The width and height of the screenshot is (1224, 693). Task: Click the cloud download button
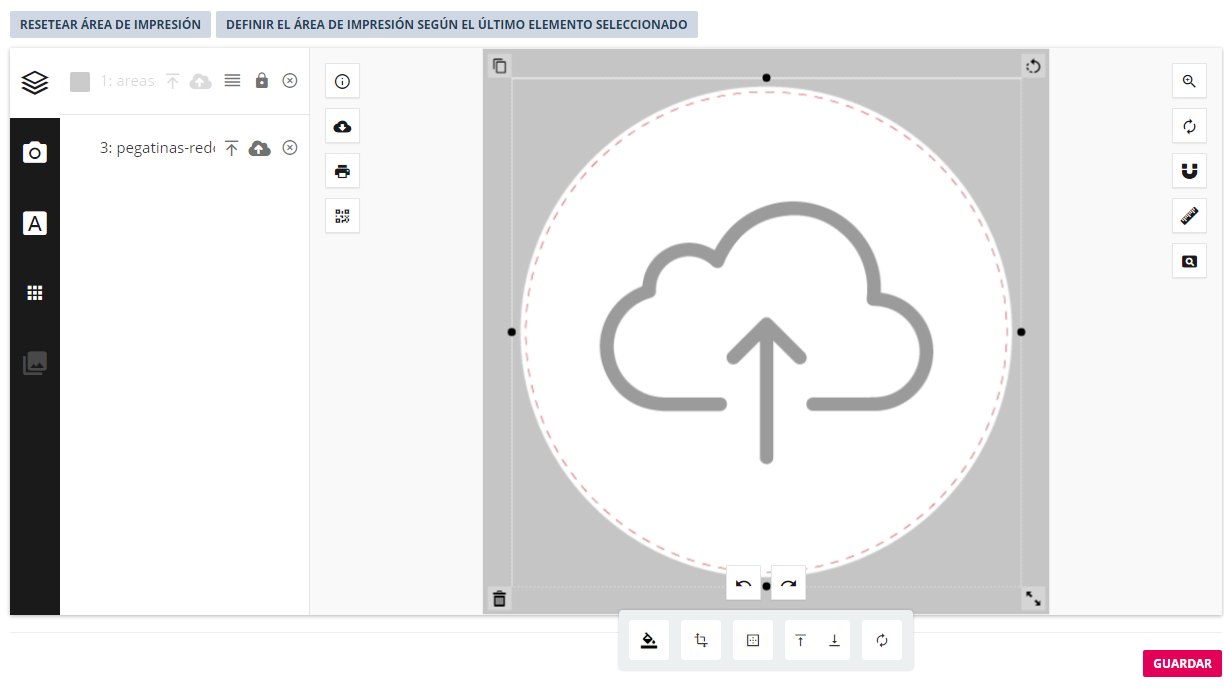342,126
